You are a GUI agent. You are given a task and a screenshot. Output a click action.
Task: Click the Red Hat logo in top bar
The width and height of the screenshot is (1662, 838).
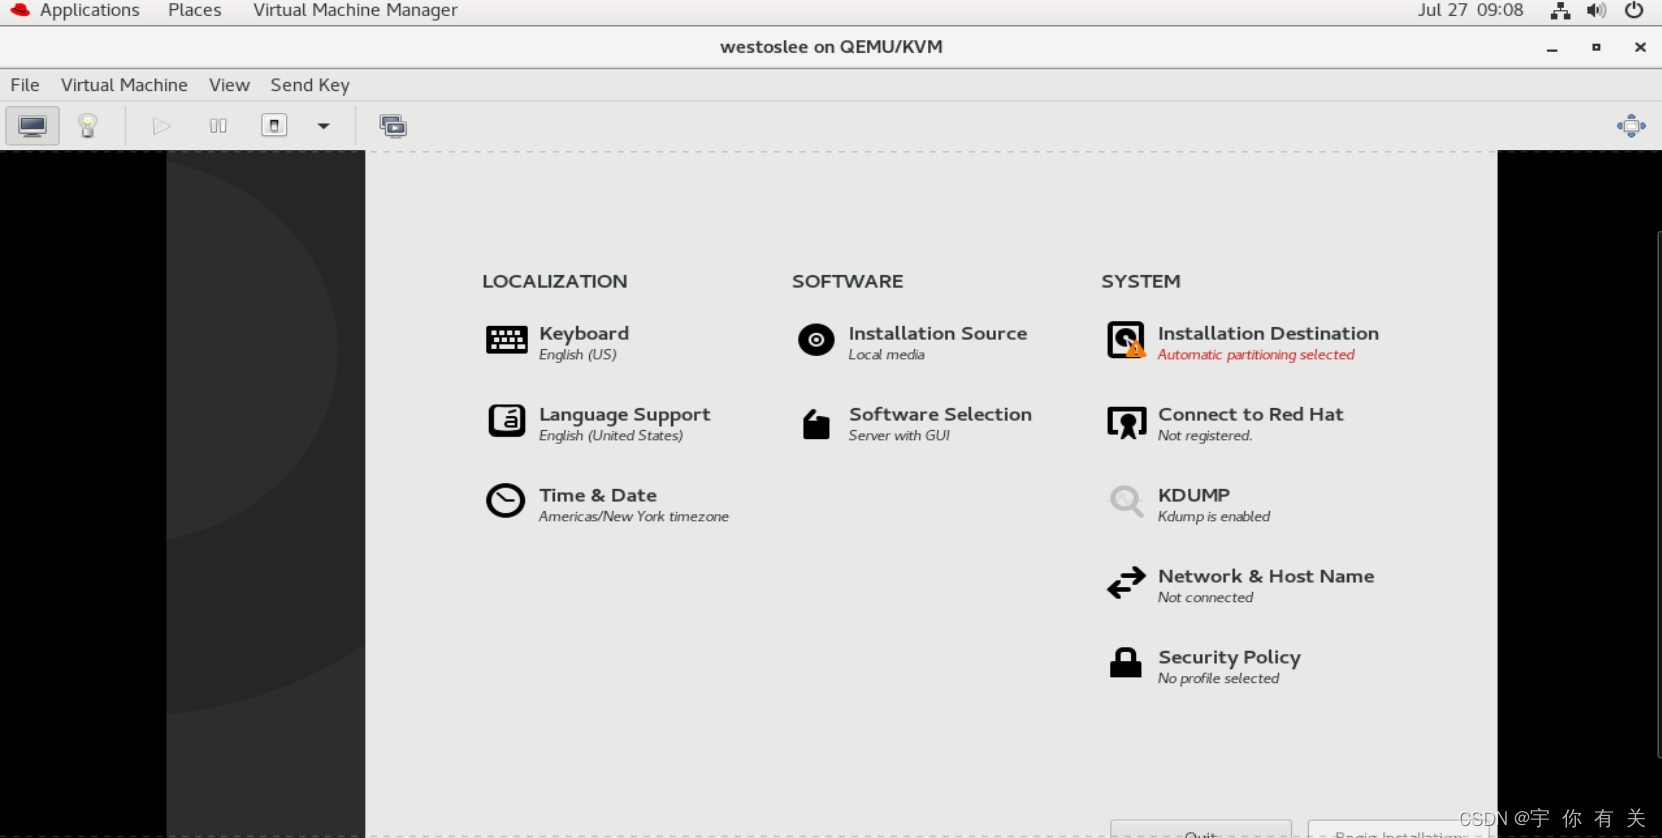click(20, 10)
